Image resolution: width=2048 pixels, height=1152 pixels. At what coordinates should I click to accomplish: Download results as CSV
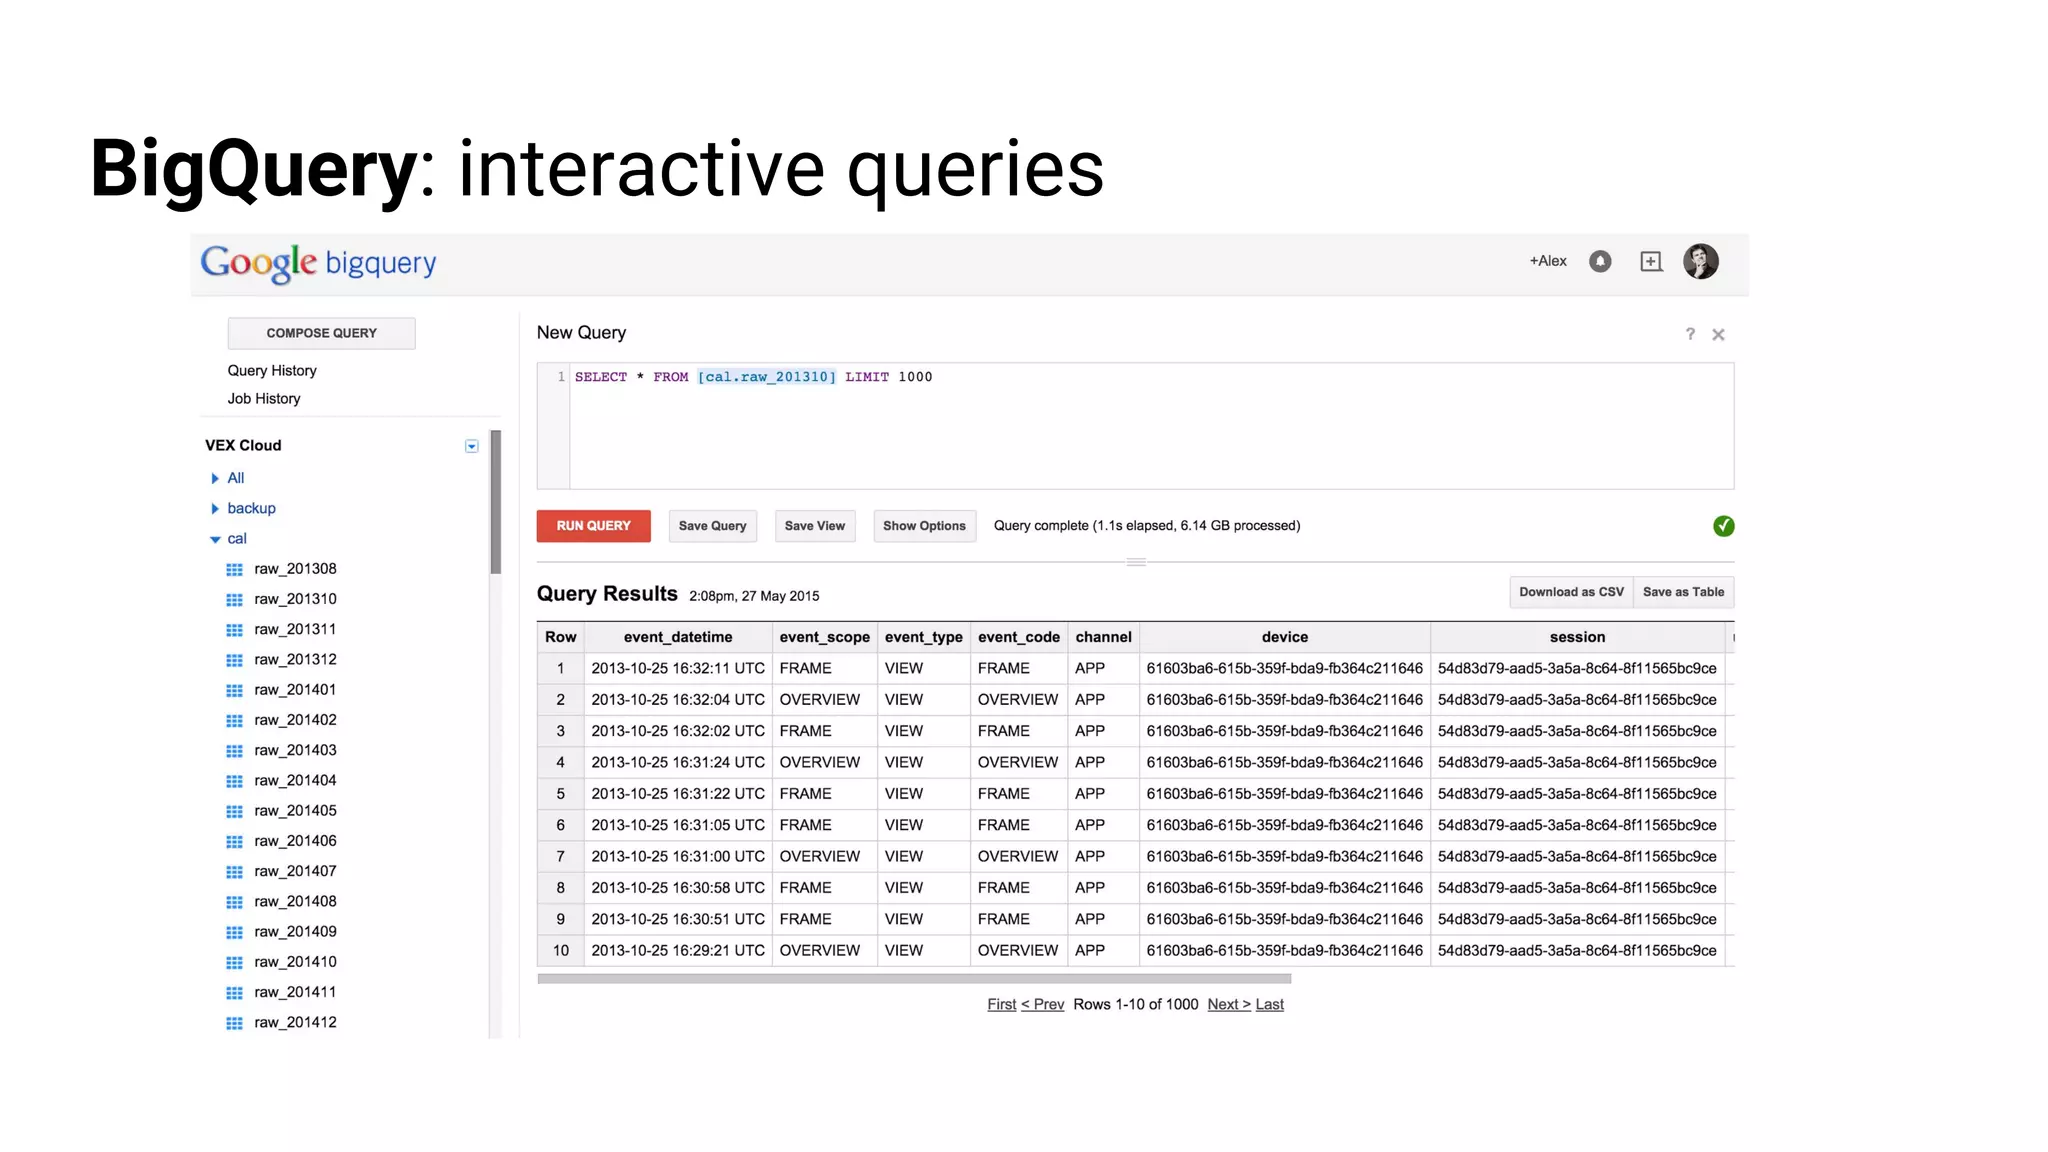coord(1571,592)
